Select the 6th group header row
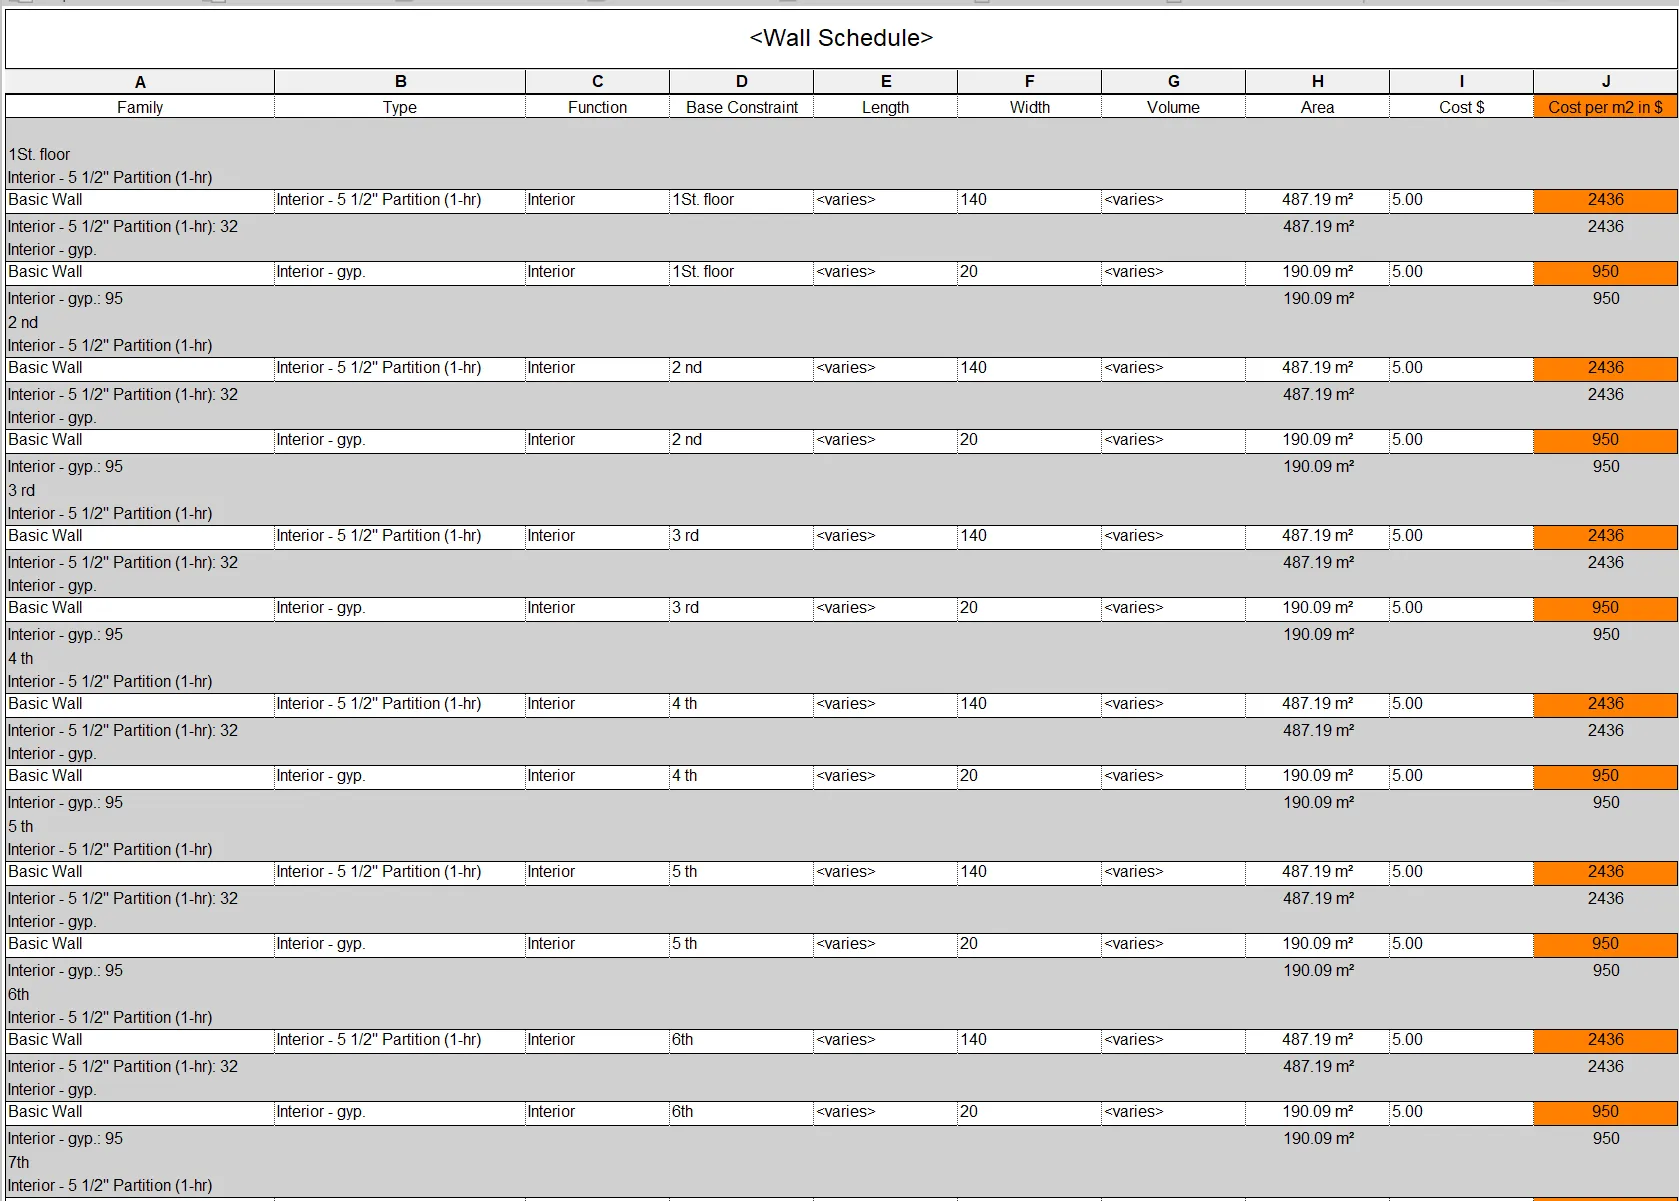The width and height of the screenshot is (1679, 1201). 19,994
